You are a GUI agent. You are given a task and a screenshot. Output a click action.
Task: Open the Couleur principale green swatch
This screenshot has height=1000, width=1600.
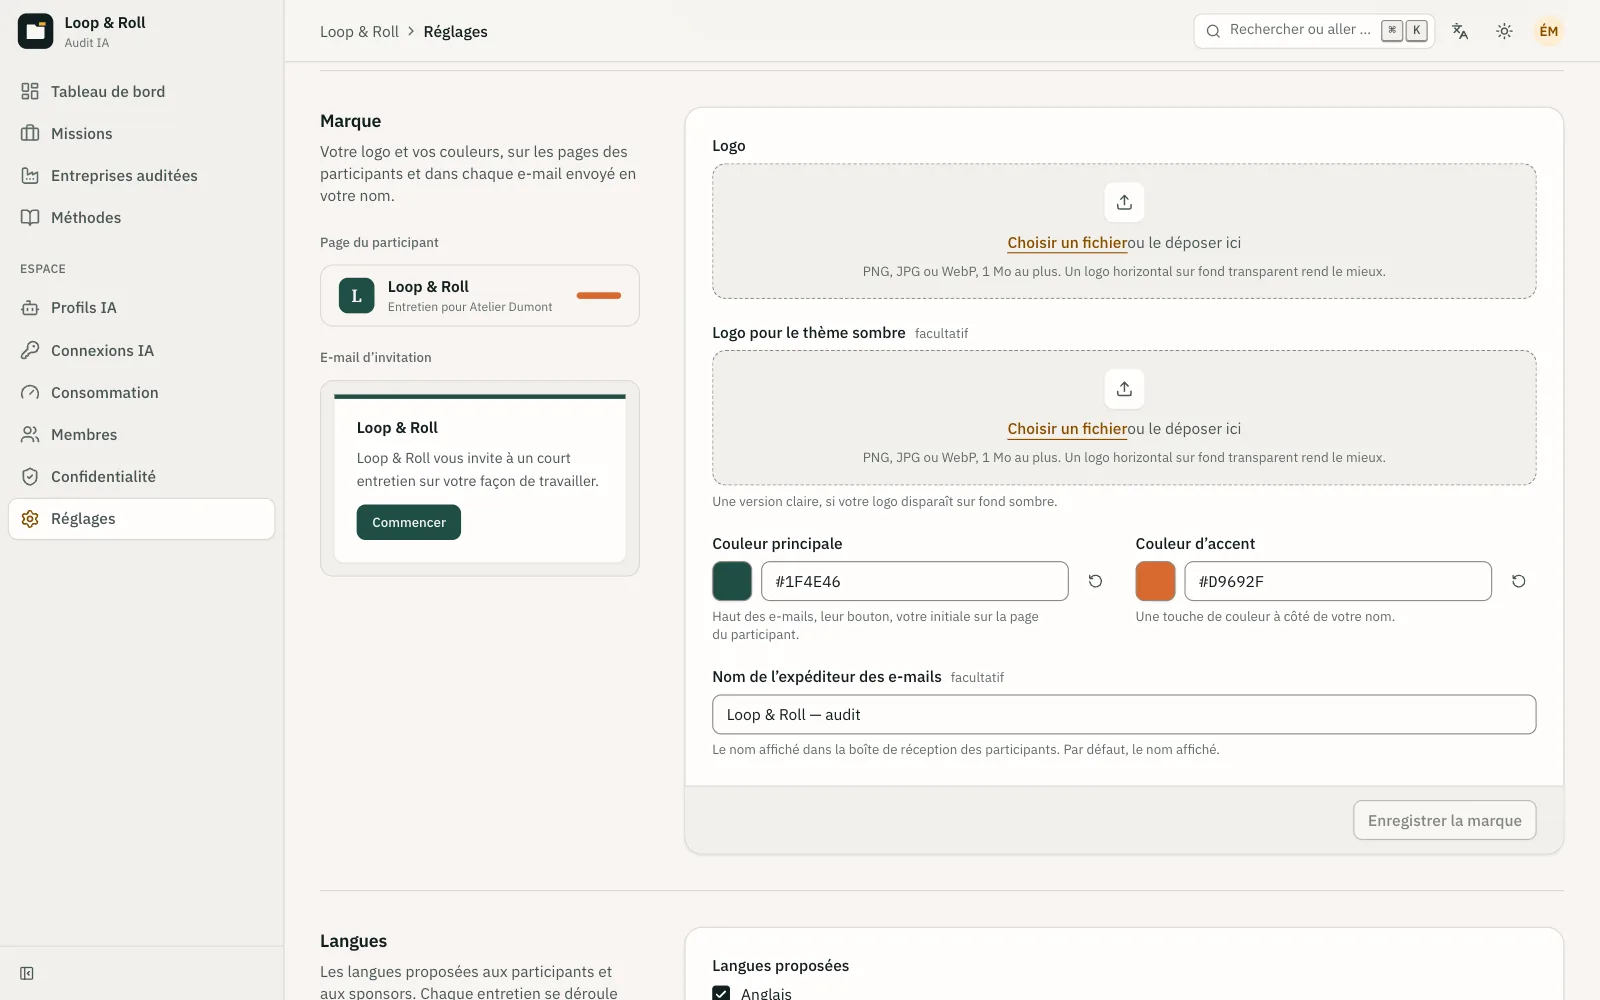732,581
